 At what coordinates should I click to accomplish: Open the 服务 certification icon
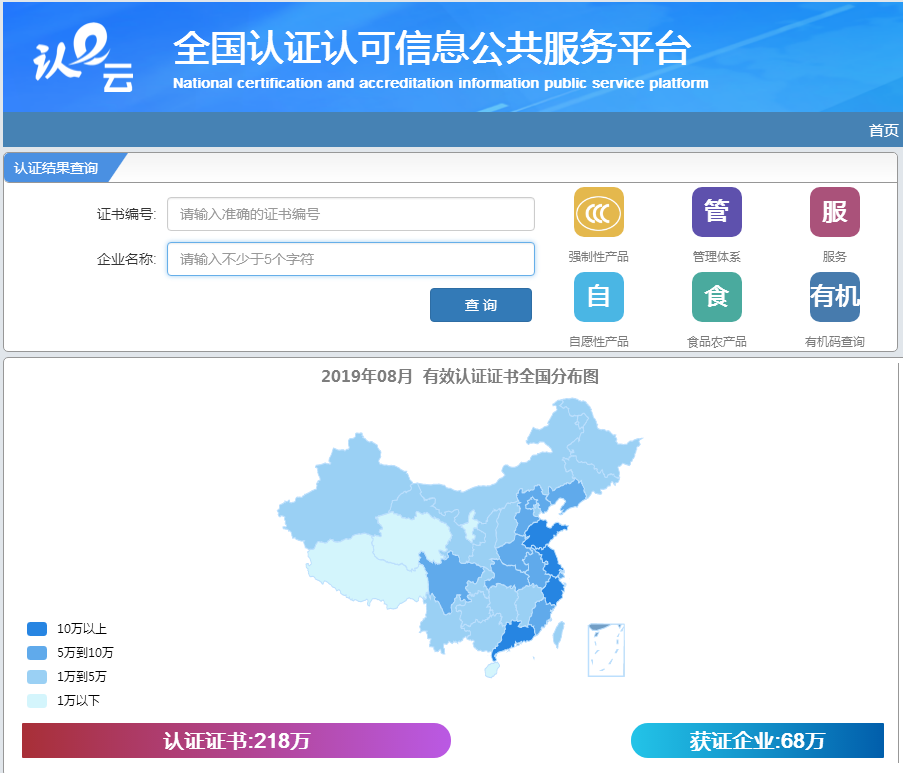(834, 212)
